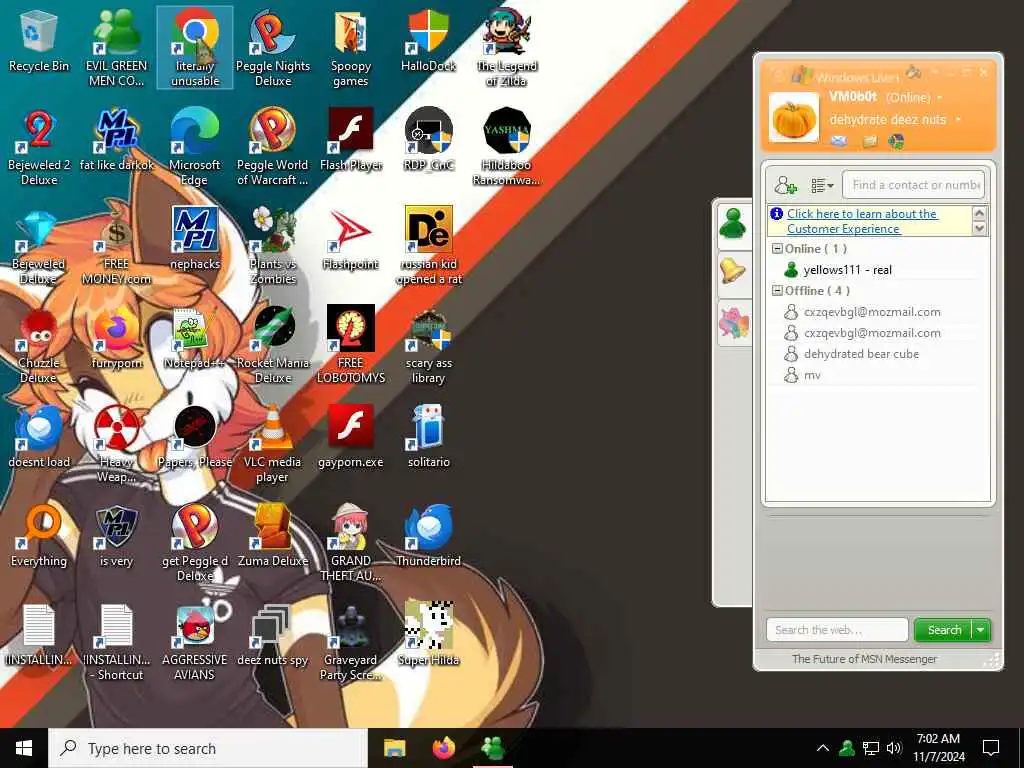Launch Papers, Please desktop shortcut
1024x768 pixels.
(x=195, y=436)
